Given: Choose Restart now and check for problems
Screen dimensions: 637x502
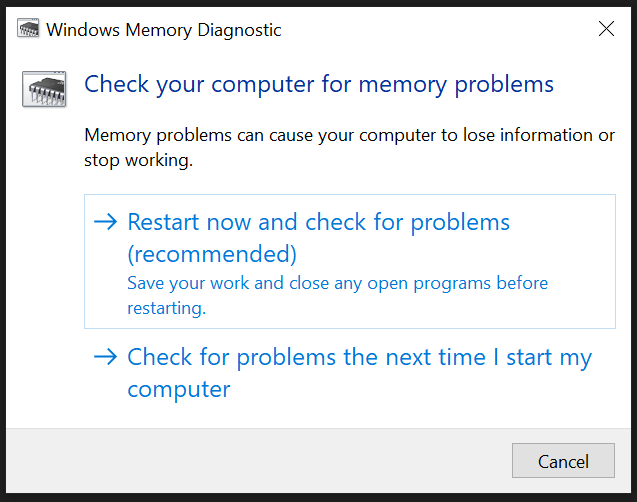Looking at the screenshot, I should click(x=319, y=222).
